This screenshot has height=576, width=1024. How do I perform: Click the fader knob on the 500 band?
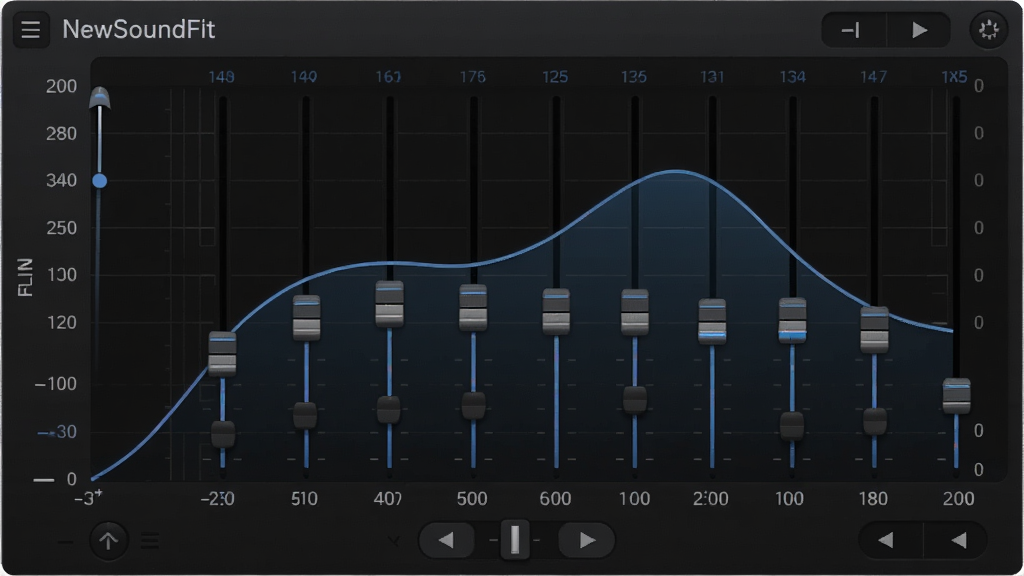point(473,308)
